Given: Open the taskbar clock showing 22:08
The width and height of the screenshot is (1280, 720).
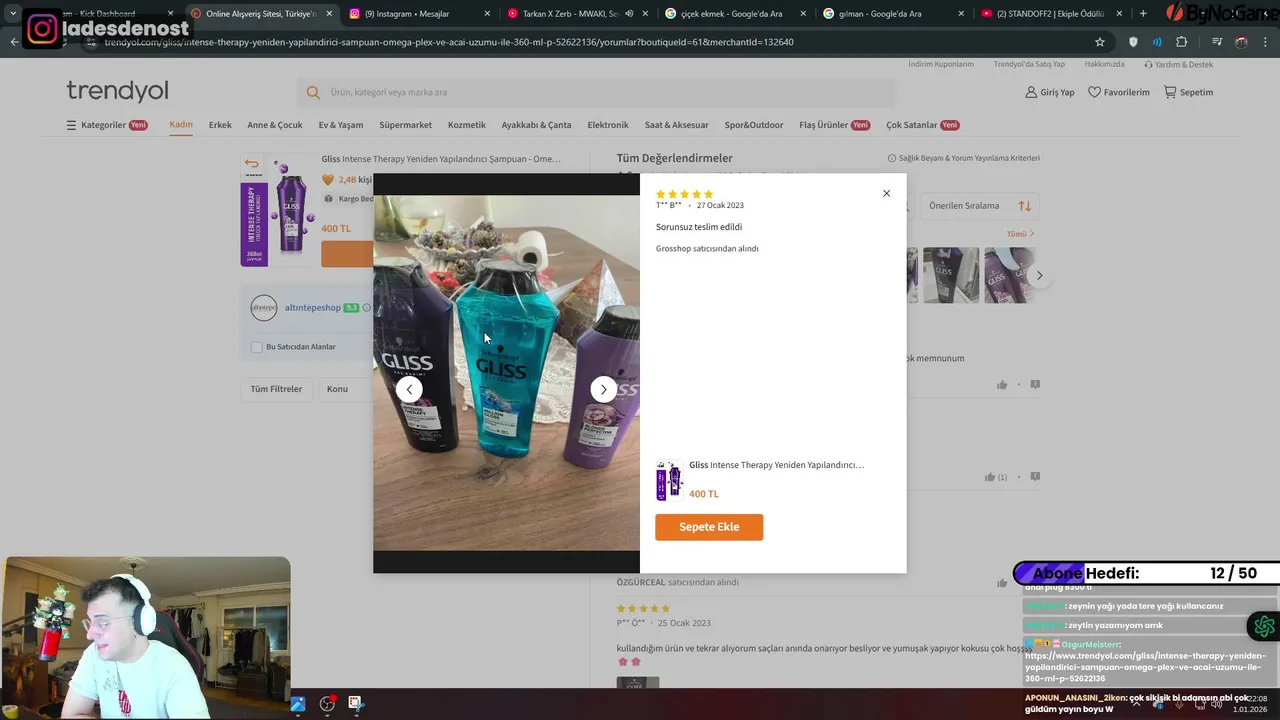Looking at the screenshot, I should coord(1252,704).
